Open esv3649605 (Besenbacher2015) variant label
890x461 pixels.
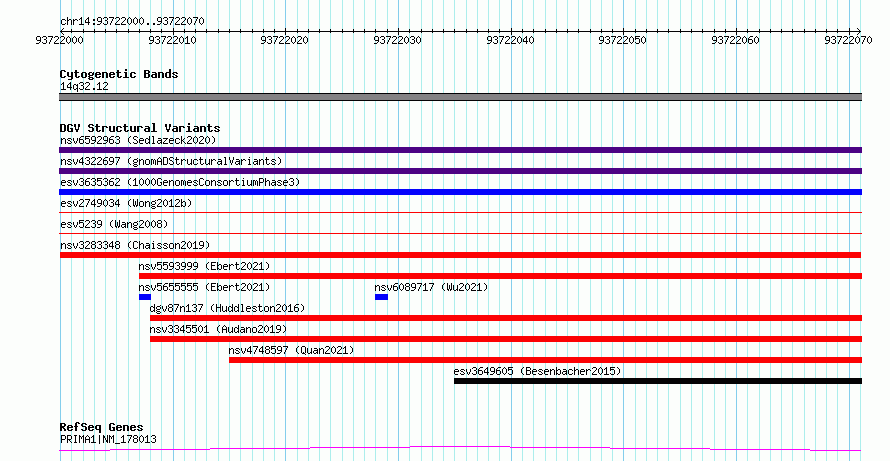click(537, 371)
